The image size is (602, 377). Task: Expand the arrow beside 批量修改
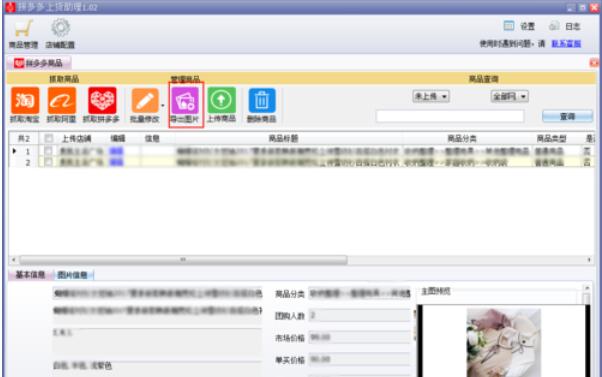pyautogui.click(x=163, y=105)
